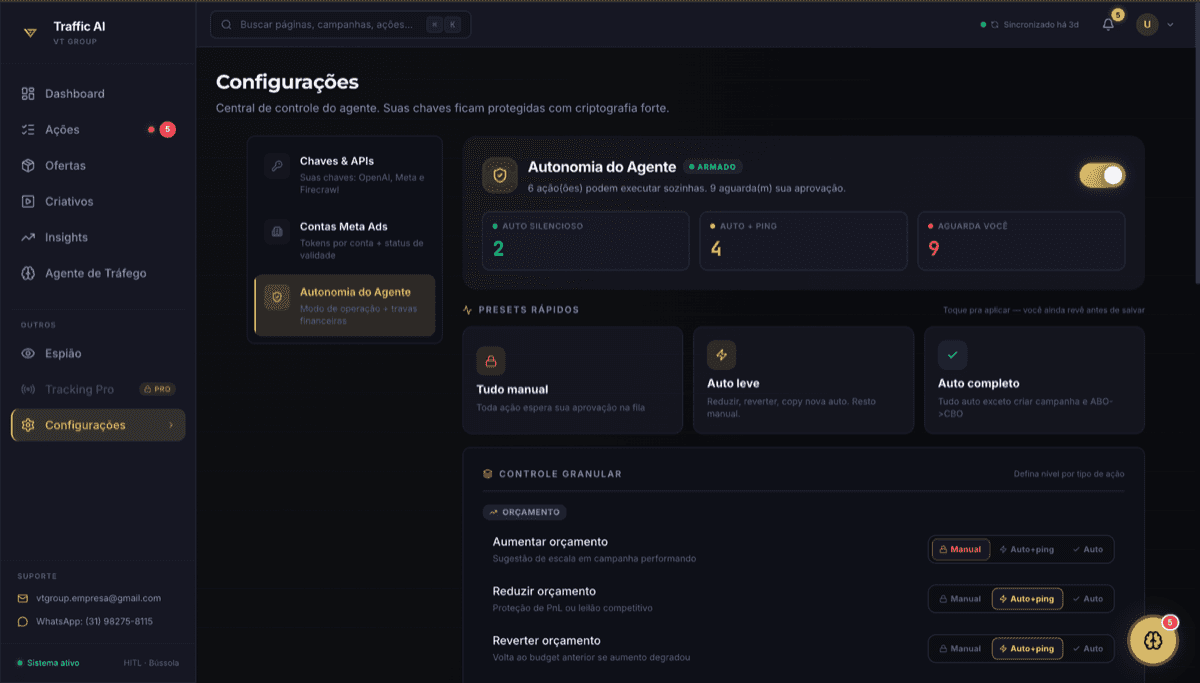This screenshot has height=683, width=1200.
Task: Click the WhatsApp support number
Action: coord(94,621)
